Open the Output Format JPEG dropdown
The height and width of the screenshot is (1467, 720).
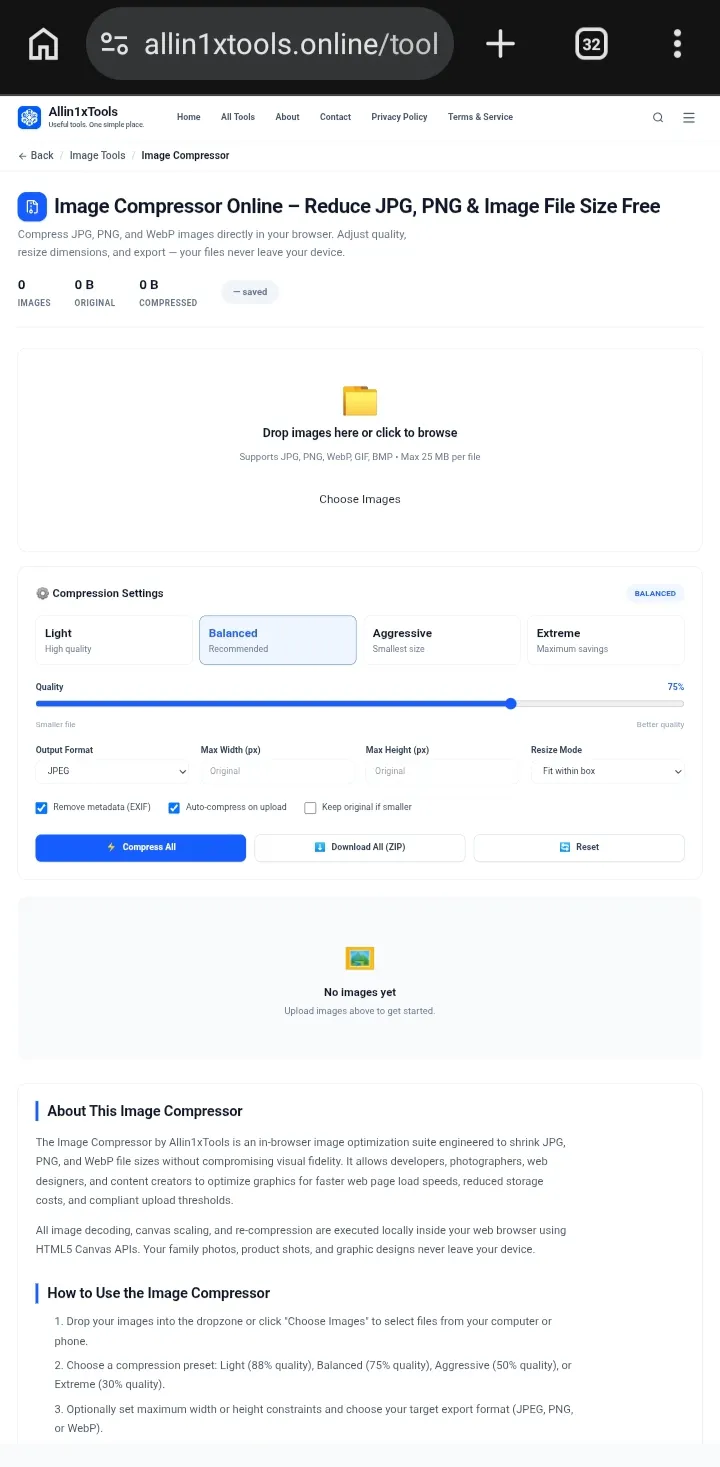pos(113,771)
